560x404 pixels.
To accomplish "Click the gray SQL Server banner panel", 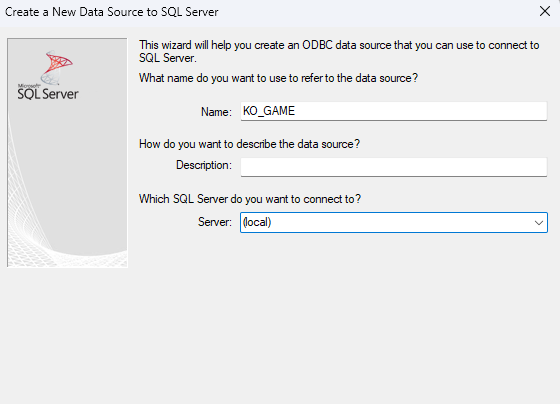I will click(67, 153).
